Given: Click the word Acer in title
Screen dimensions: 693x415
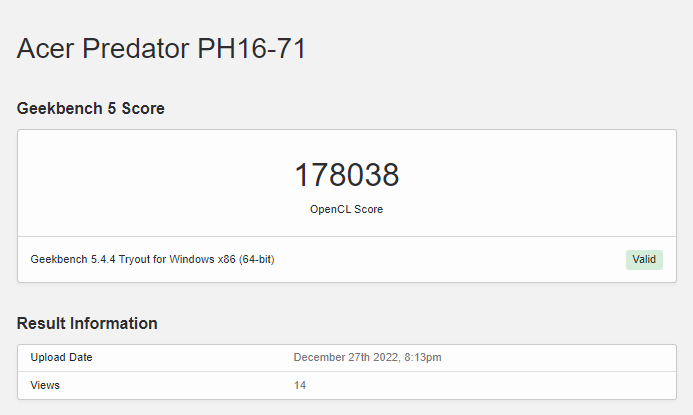Looking at the screenshot, I should (47, 48).
